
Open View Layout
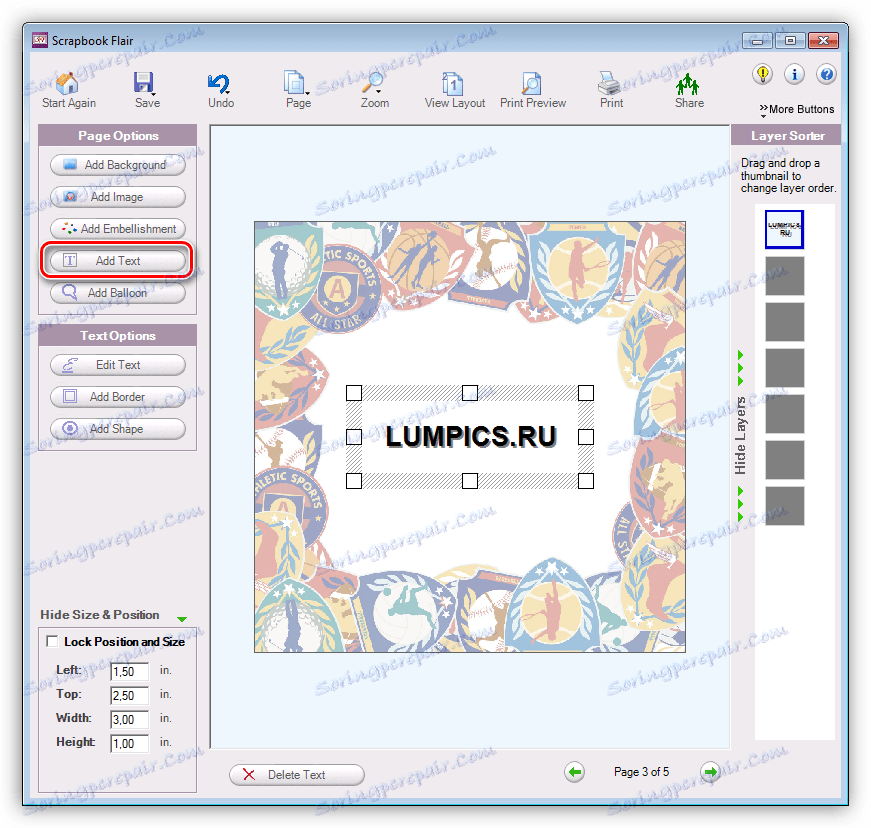click(x=454, y=90)
